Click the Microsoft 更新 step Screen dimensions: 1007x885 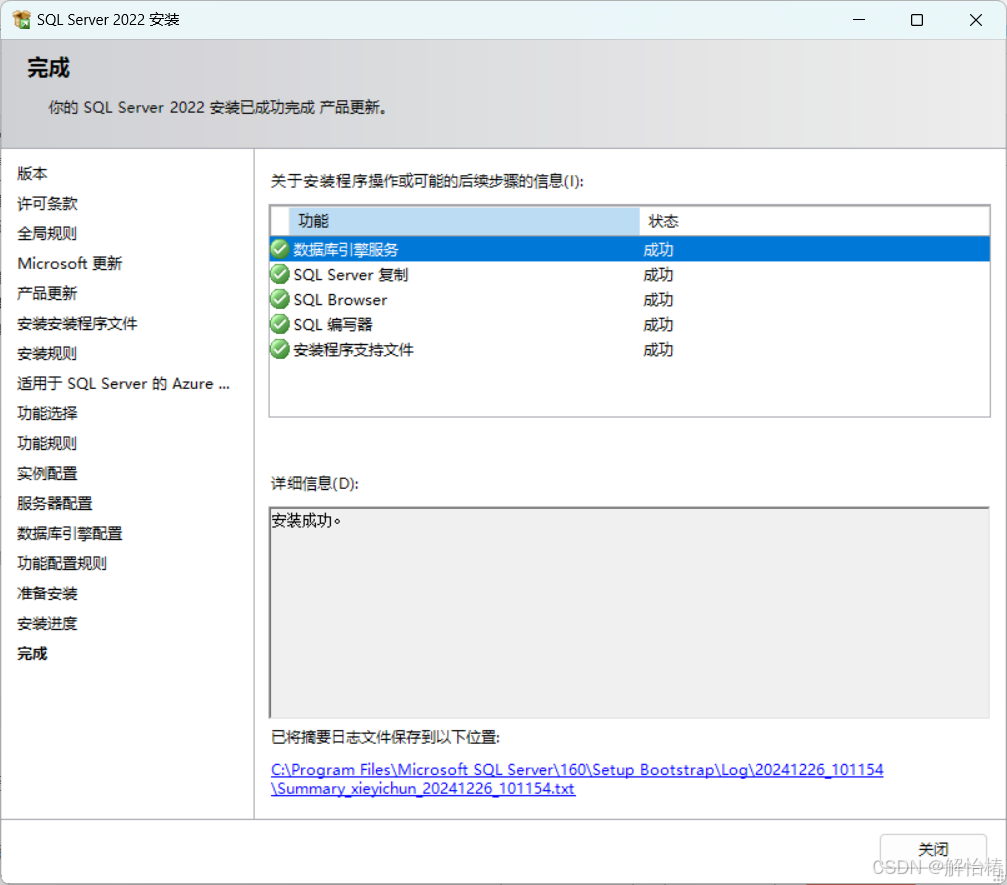[69, 263]
